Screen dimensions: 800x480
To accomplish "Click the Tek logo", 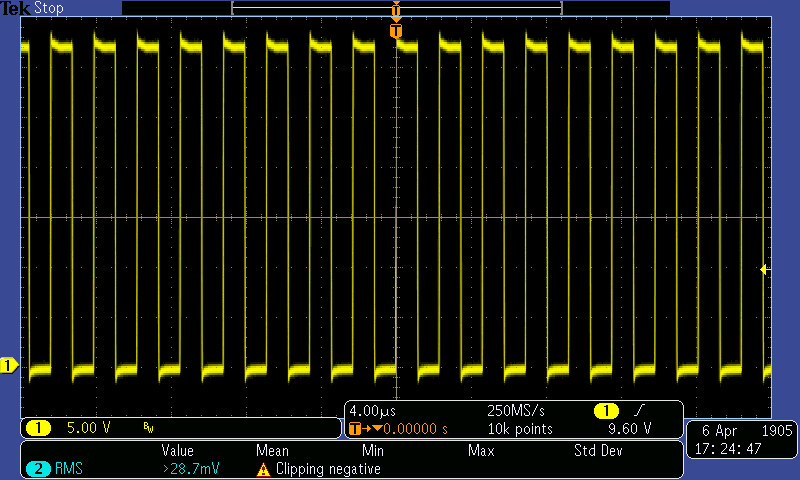I will tap(15, 8).
